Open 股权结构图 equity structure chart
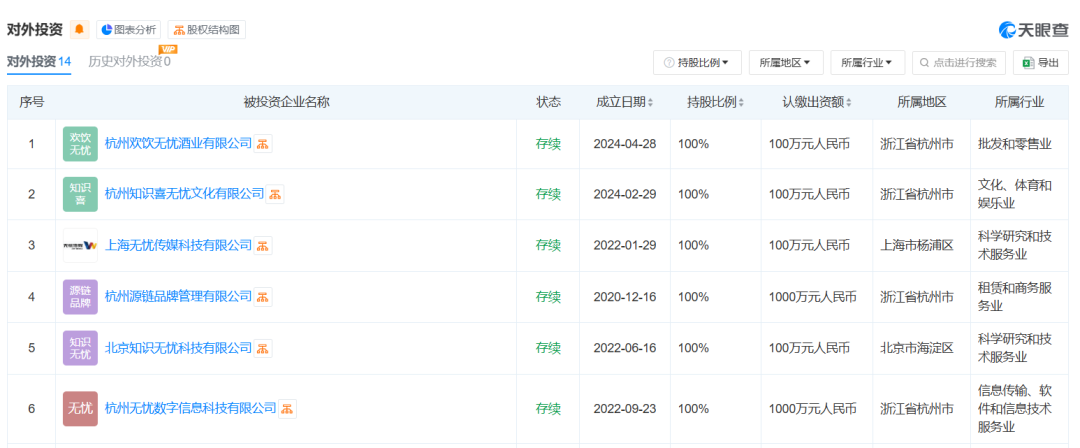 [206, 30]
